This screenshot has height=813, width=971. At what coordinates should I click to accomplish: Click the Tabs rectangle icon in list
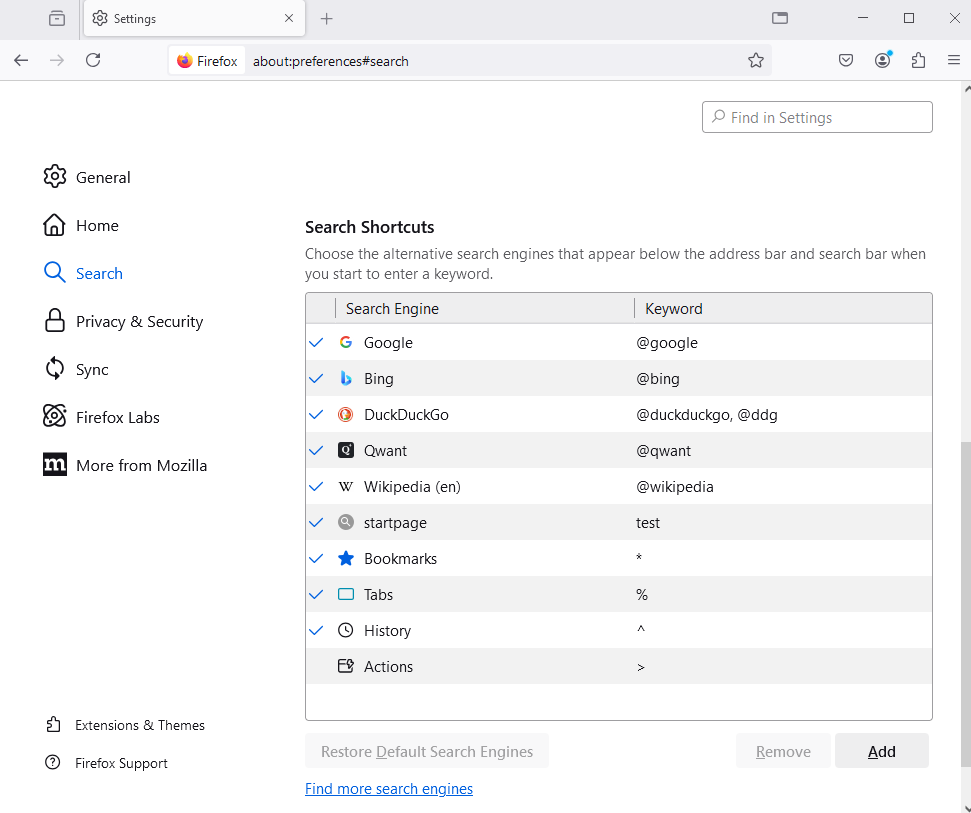tap(346, 594)
